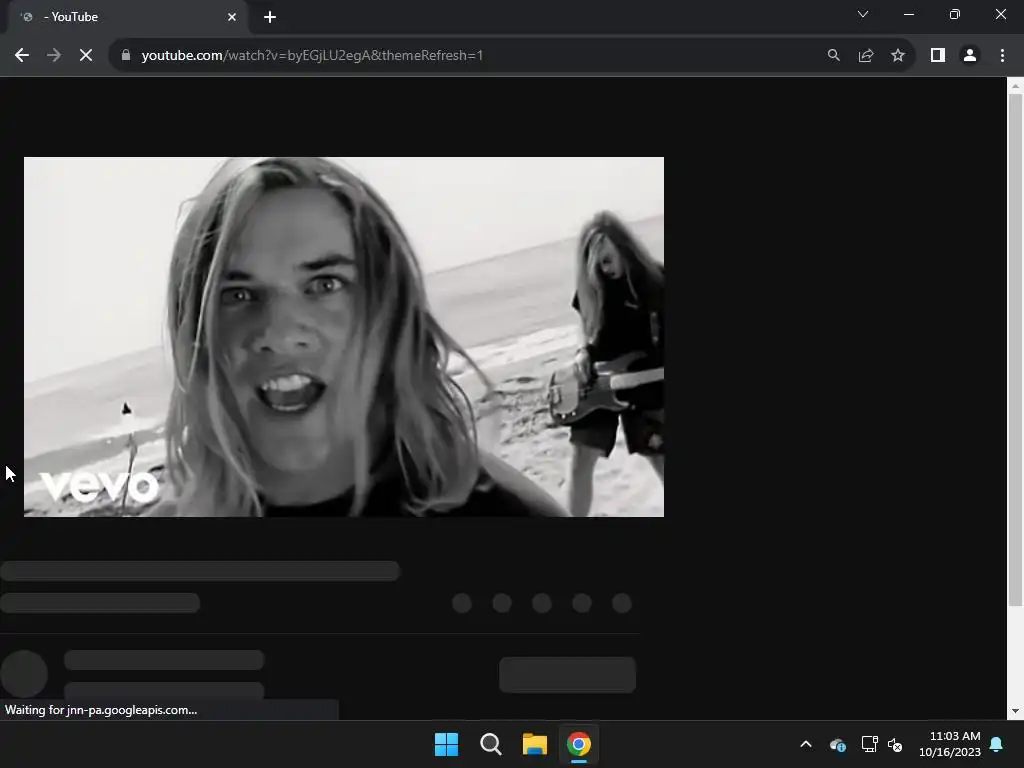This screenshot has height=768, width=1024.
Task: Click the forward navigation arrow
Action: pos(54,56)
